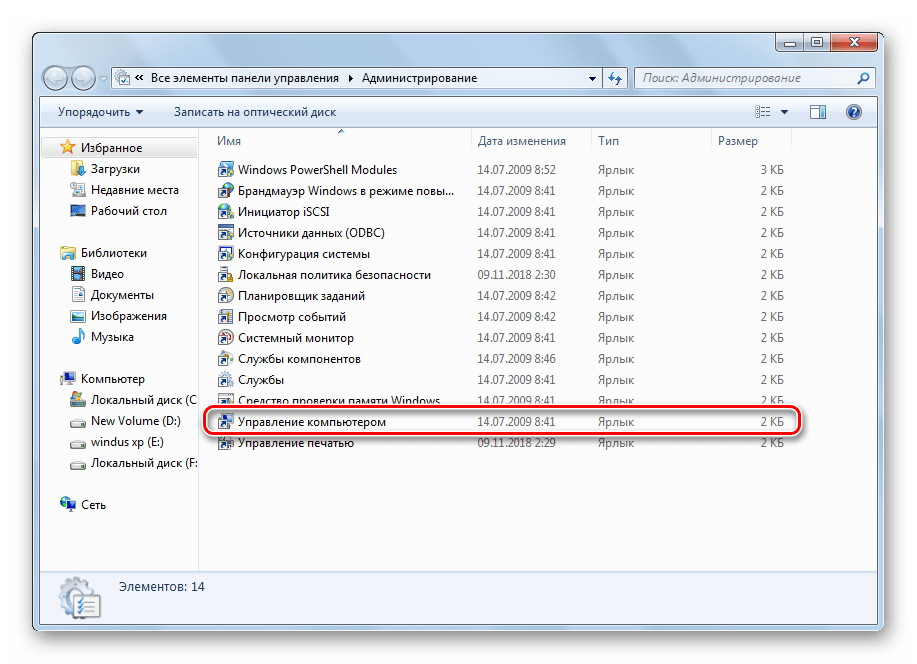The width and height of the screenshot is (917, 664).
Task: Click the Windows PowerShell Modules shortcut icon
Action: pos(225,170)
